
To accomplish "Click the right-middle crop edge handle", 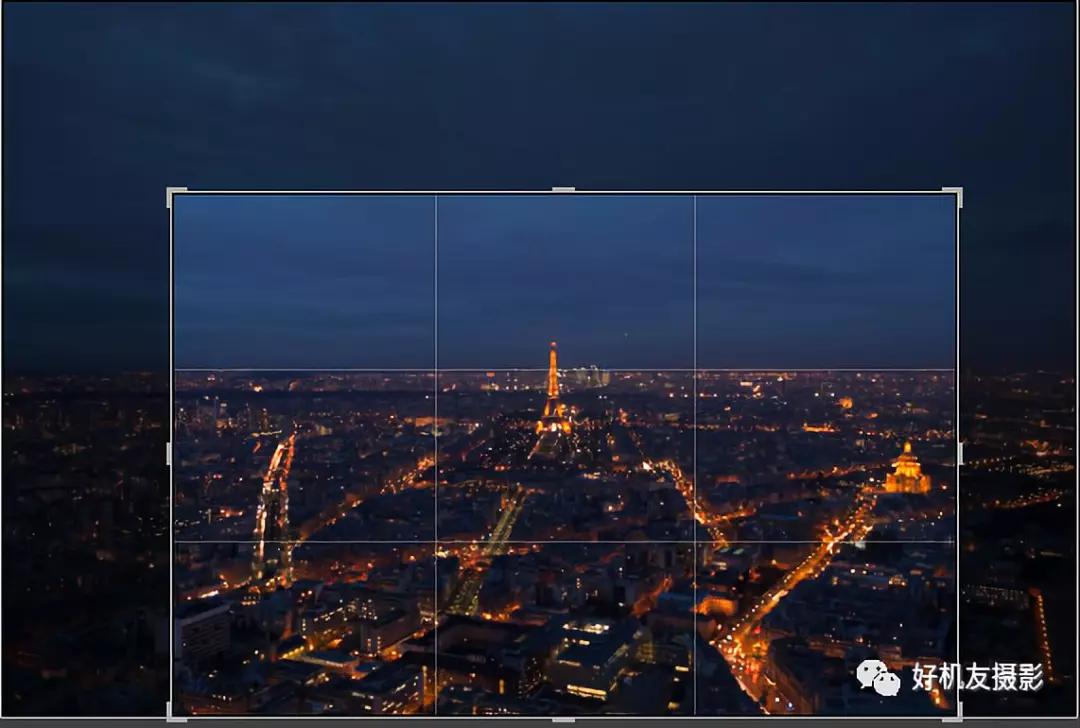I will point(960,454).
